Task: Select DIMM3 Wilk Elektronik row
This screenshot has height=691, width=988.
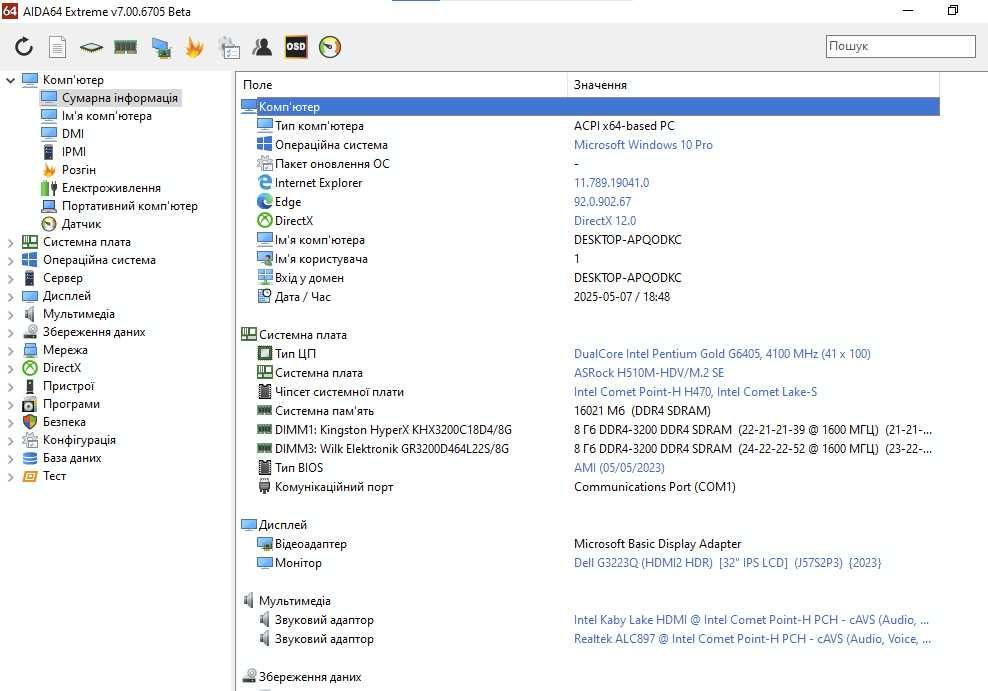Action: (x=590, y=448)
